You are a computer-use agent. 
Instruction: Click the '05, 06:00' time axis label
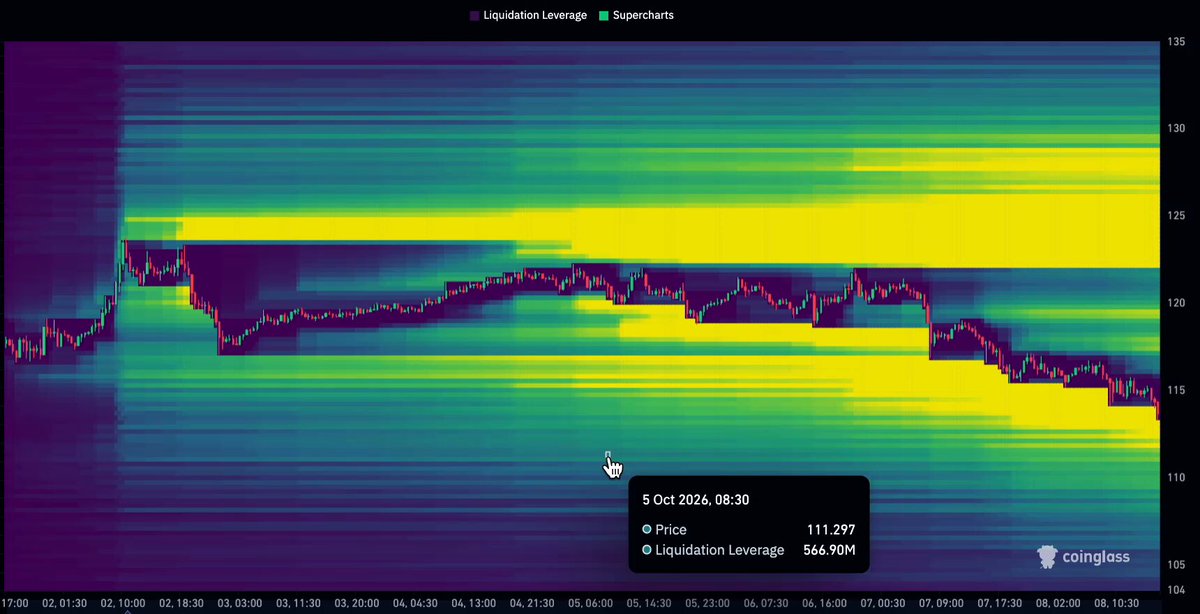pyautogui.click(x=592, y=604)
